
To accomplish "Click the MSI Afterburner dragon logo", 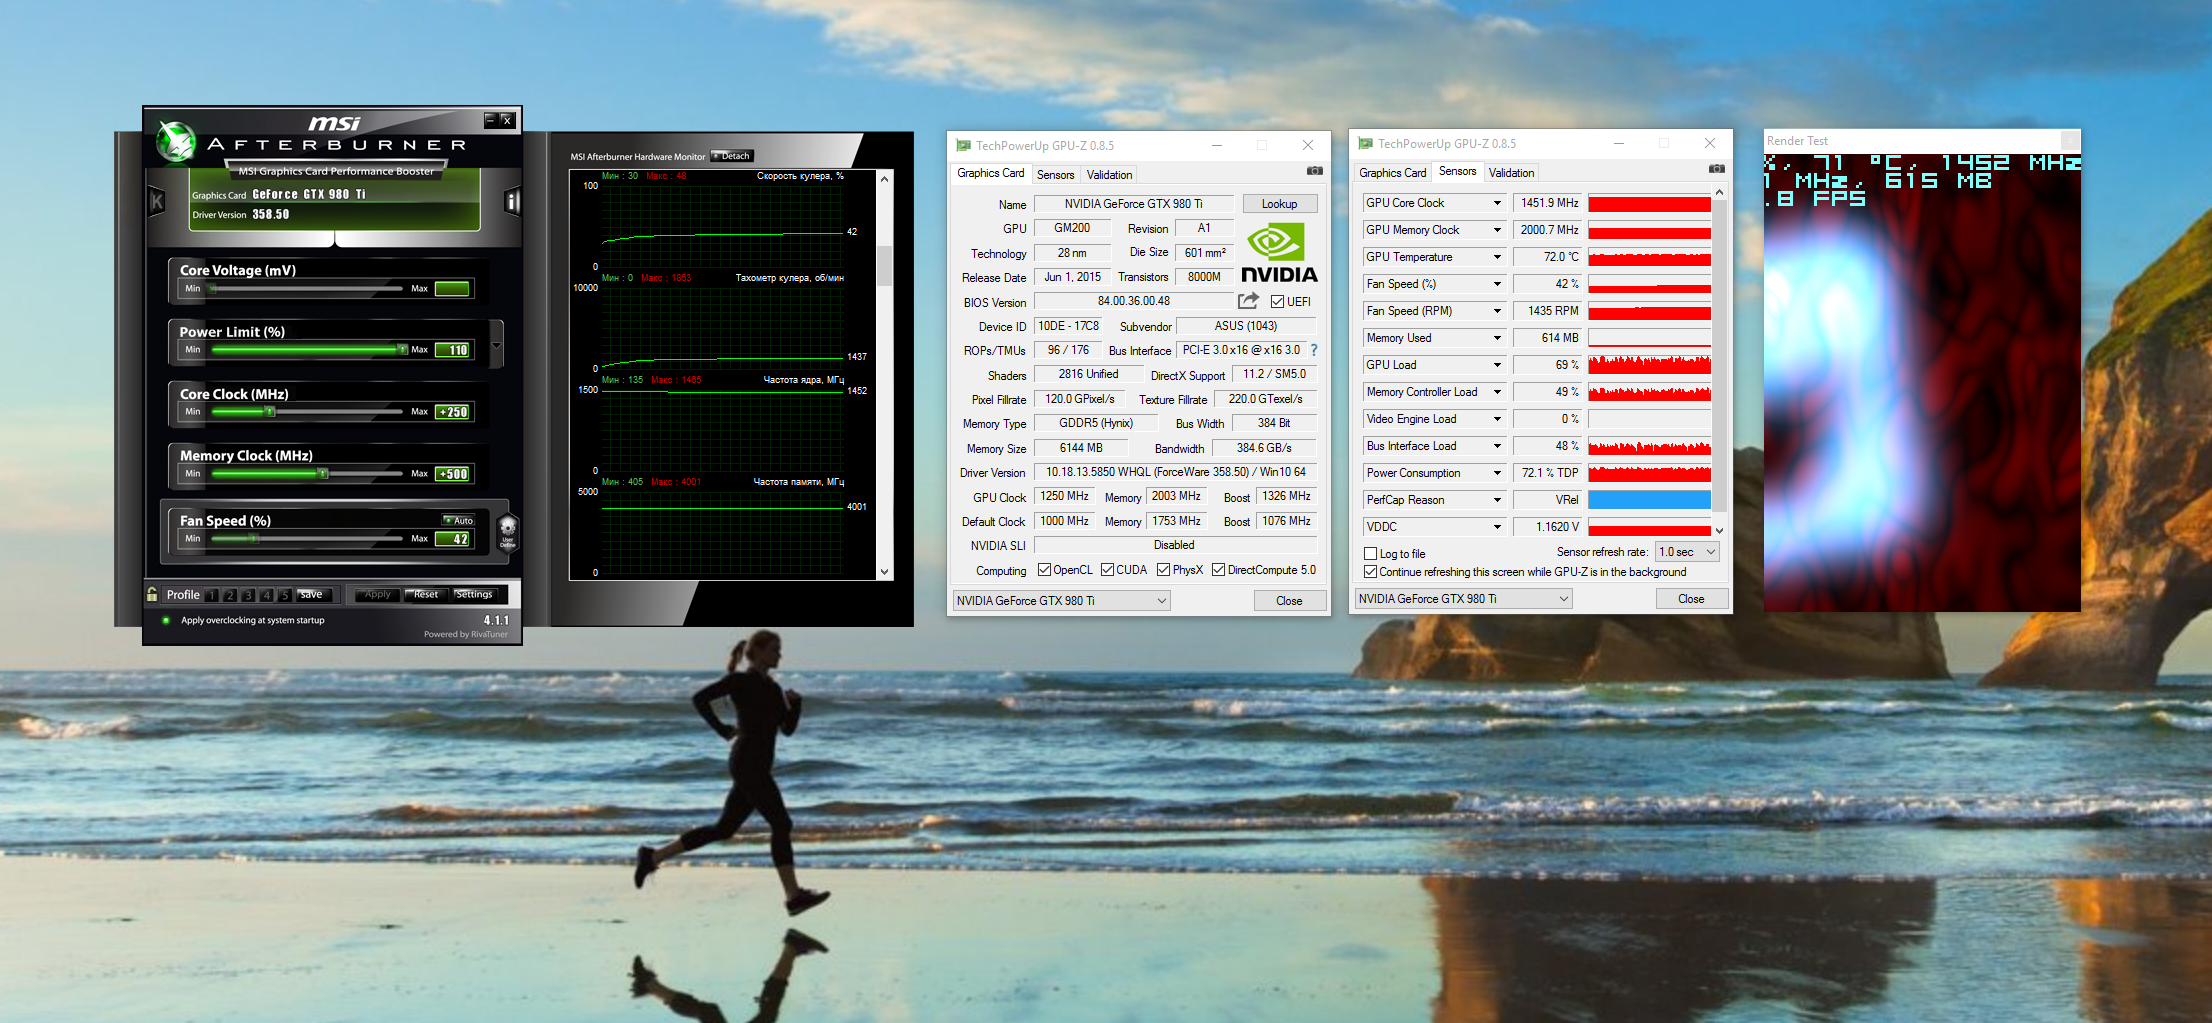I will [177, 142].
